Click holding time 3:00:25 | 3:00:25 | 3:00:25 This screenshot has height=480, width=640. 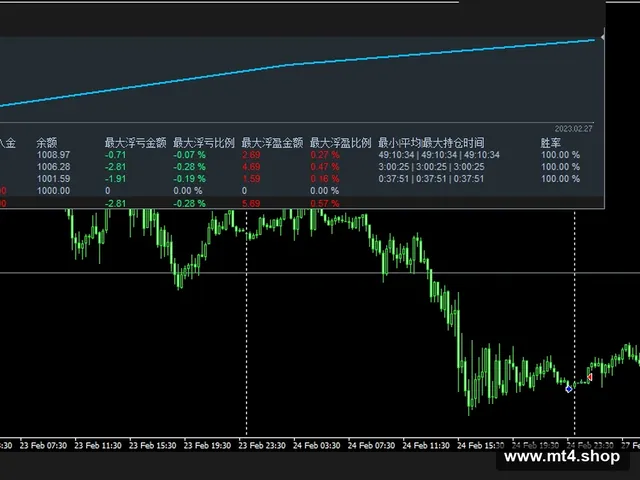[x=431, y=167]
